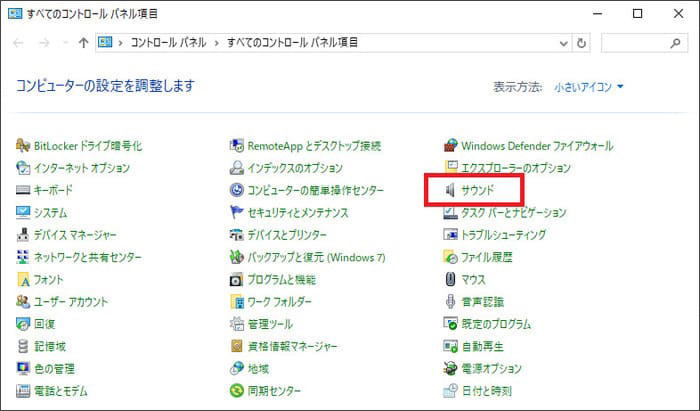Click すべてのコントロール パネル項目 breadcrumb

point(292,43)
